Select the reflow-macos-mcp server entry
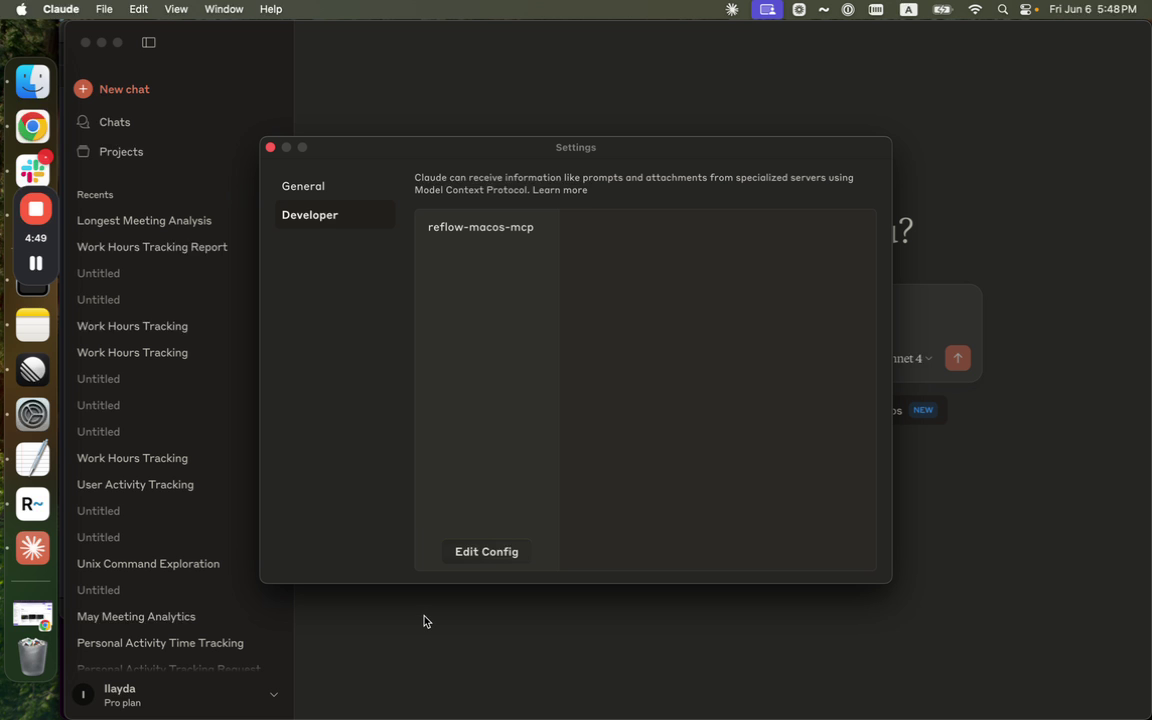Viewport: 1152px width, 720px height. [x=481, y=227]
